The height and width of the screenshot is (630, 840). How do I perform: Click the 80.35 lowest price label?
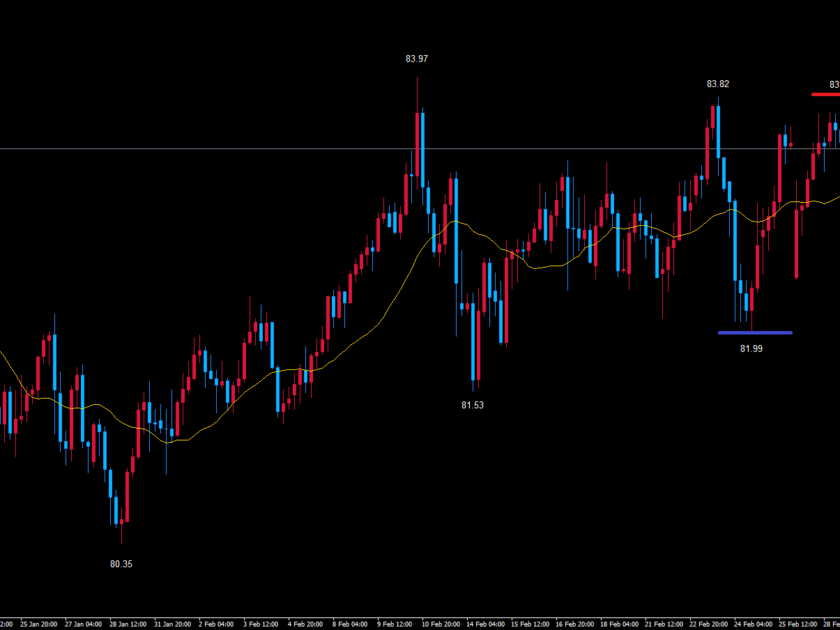click(x=121, y=564)
